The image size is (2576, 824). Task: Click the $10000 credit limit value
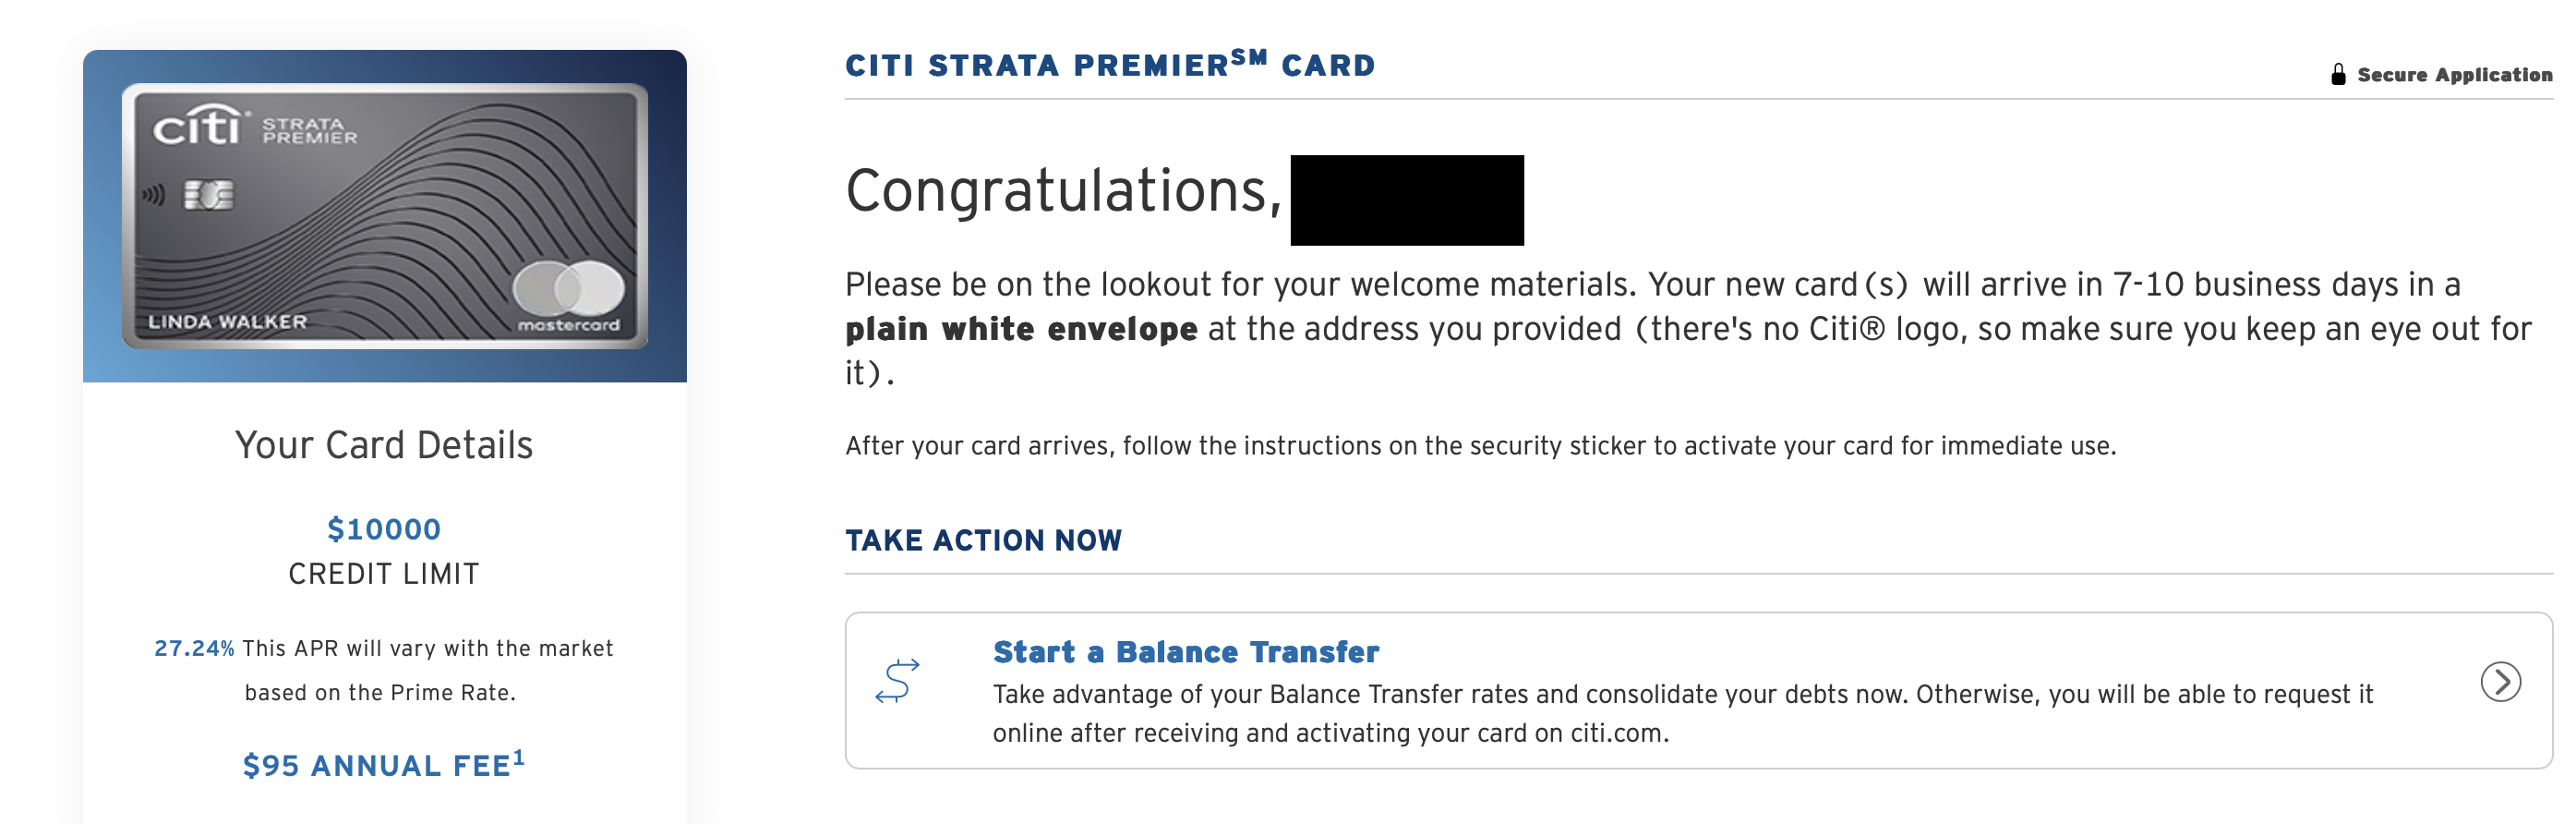[x=384, y=529]
